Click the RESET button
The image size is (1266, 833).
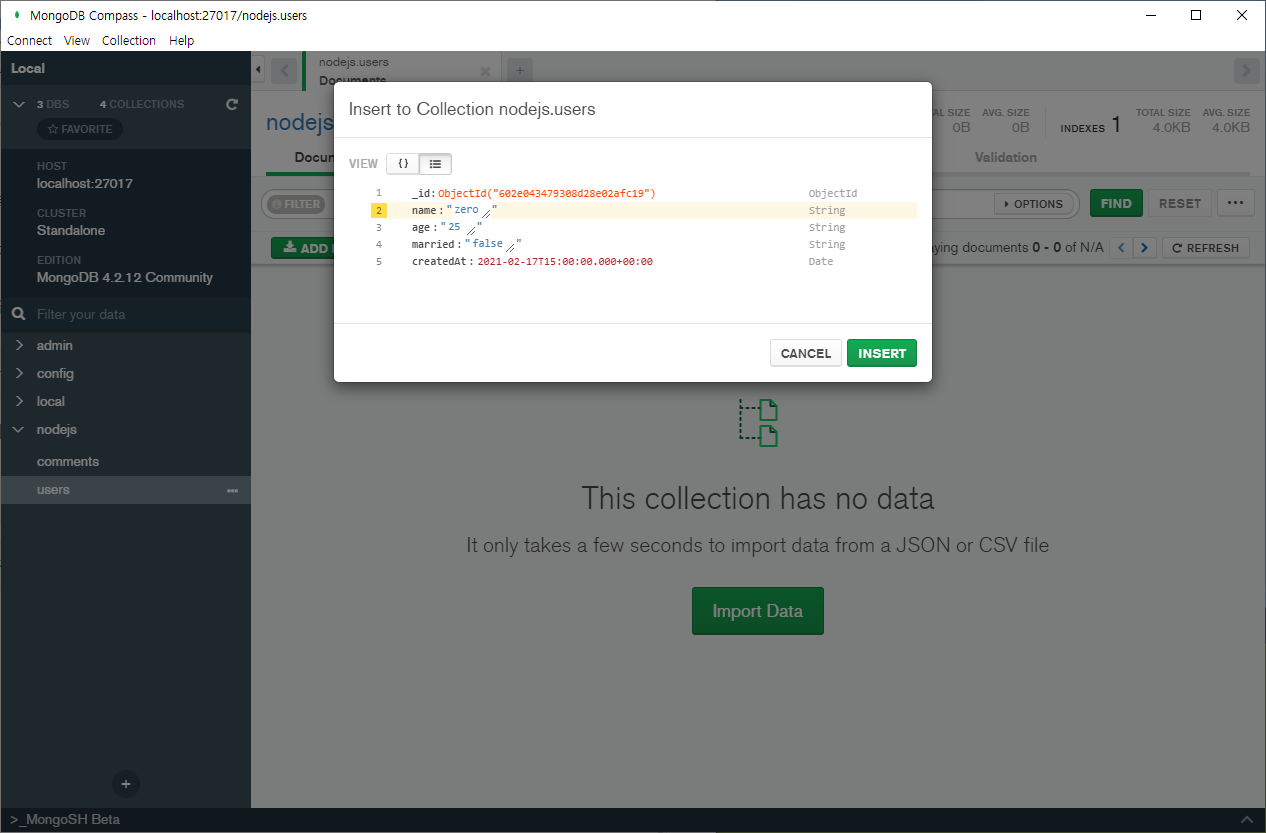point(1180,203)
